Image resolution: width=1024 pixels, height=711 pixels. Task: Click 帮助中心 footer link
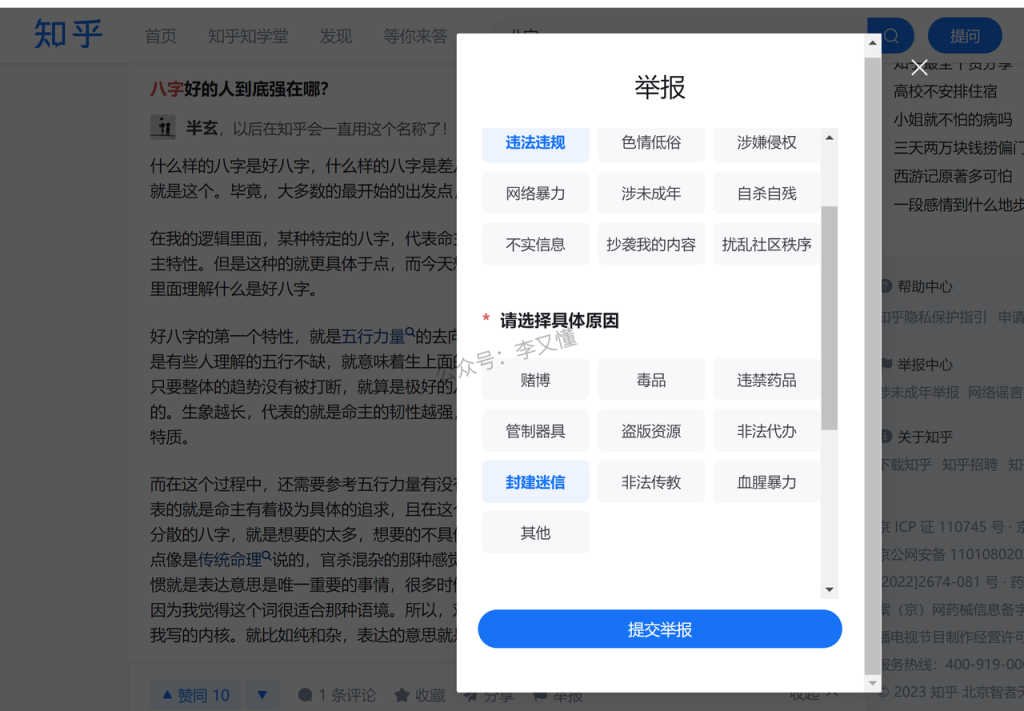click(924, 287)
